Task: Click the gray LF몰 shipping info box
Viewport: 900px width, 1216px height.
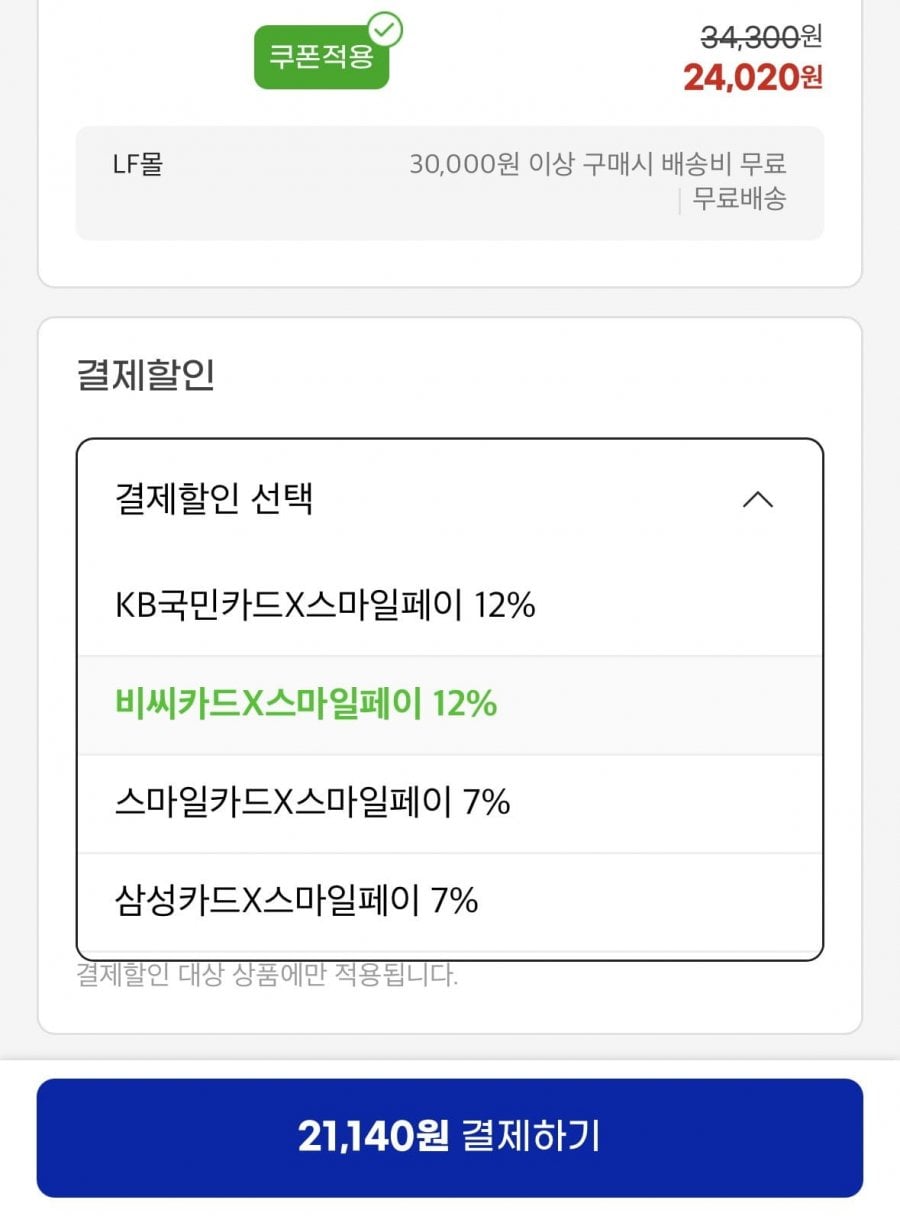Action: tap(450, 183)
